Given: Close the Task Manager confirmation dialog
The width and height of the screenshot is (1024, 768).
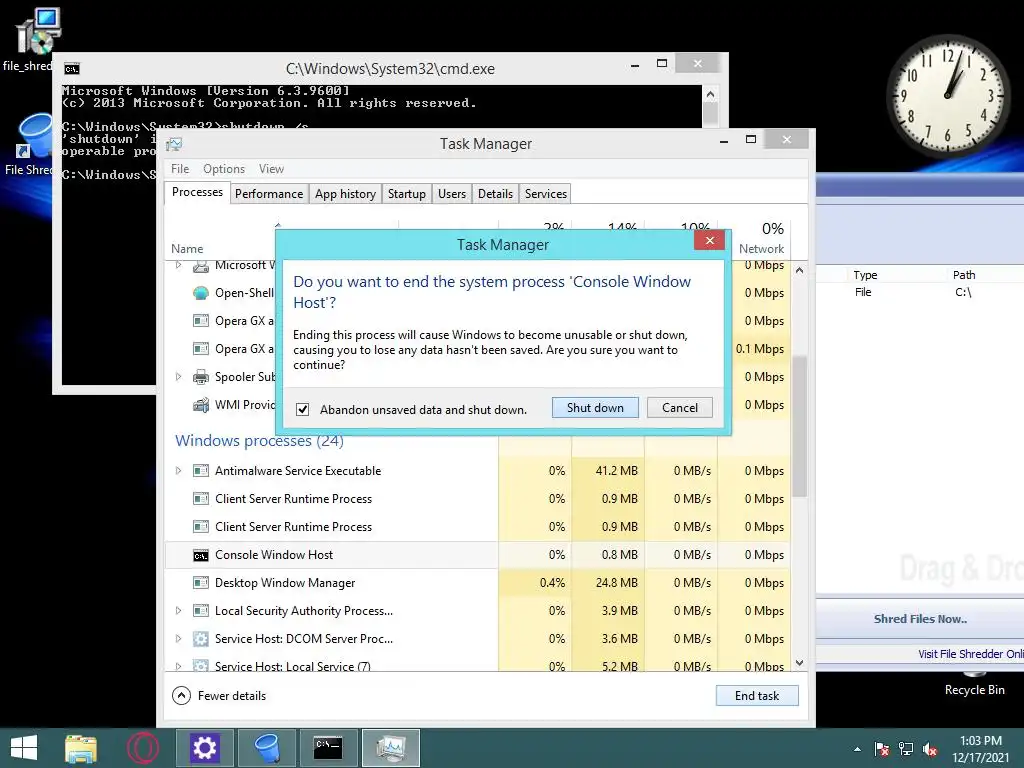Looking at the screenshot, I should [710, 240].
